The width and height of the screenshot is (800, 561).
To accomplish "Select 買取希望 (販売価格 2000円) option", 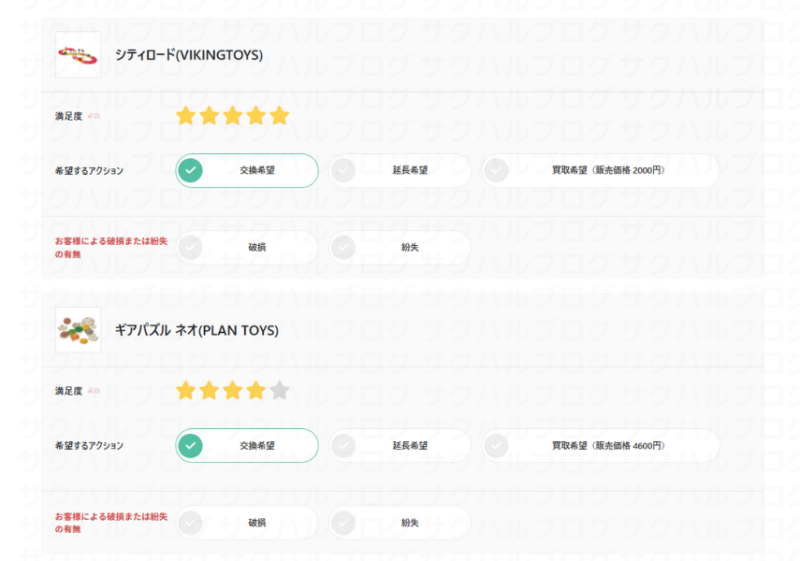I will coord(601,170).
